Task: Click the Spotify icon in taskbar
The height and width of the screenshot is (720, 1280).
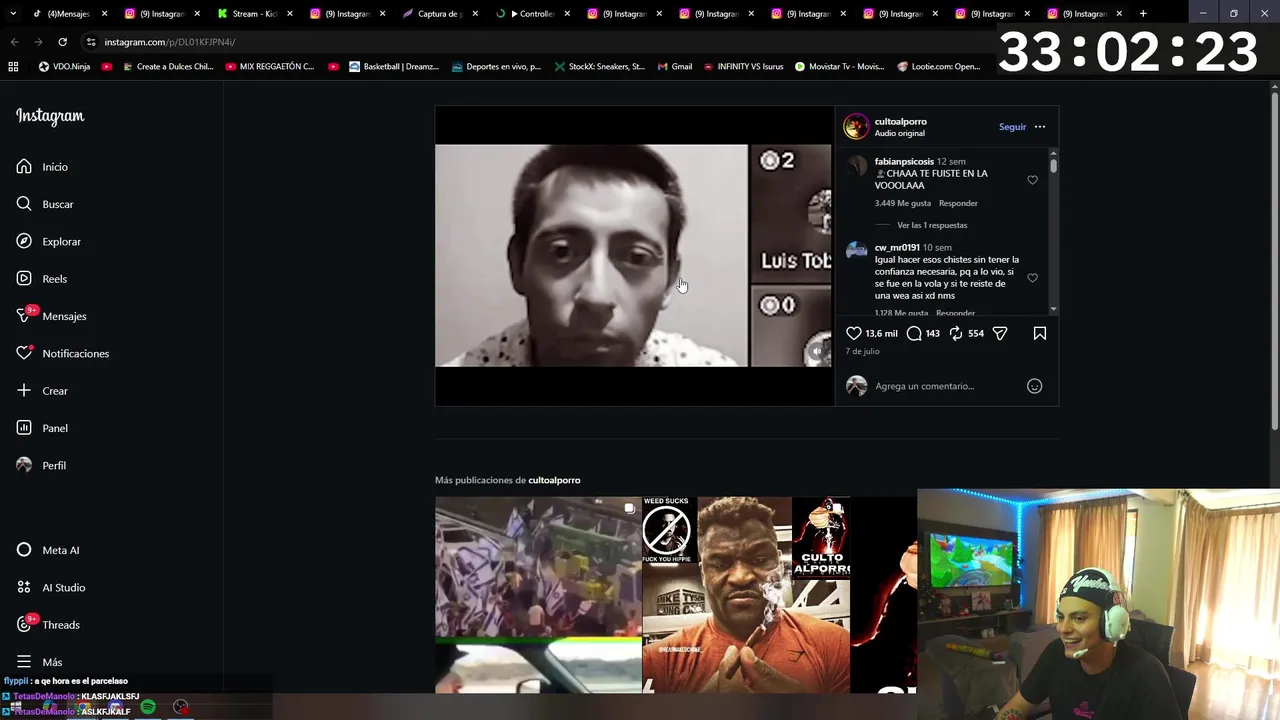Action: (148, 707)
